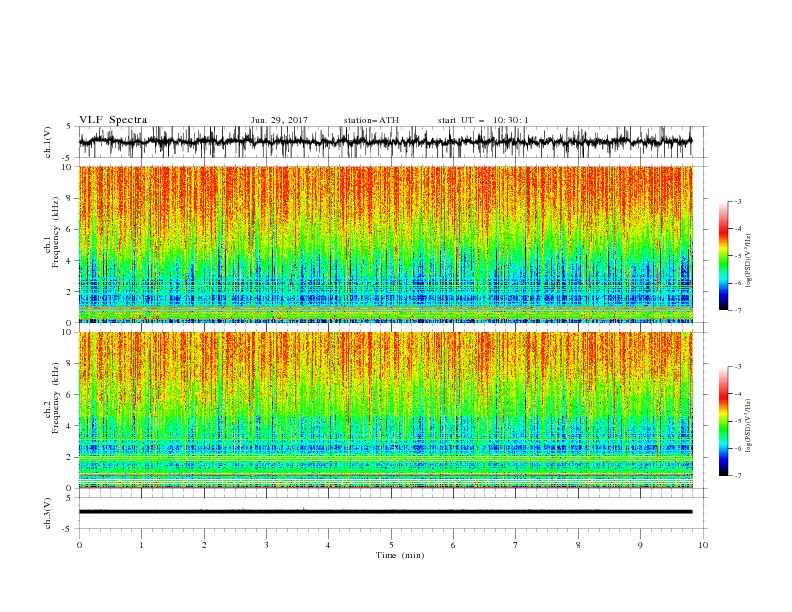The image size is (792, 612).
Task: Click the ch.1 color bar log(PSD) label
Action: (x=748, y=261)
